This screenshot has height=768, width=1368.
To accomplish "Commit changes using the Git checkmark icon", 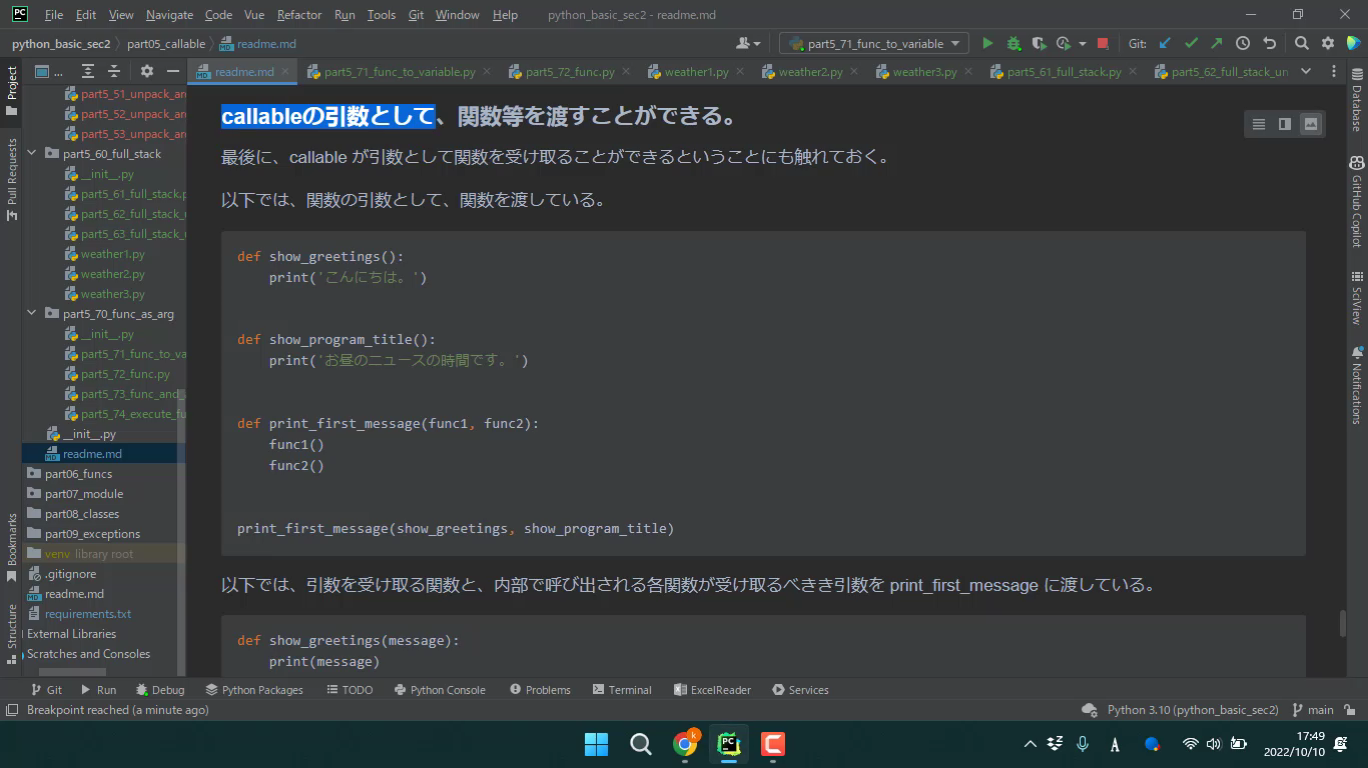I will pos(1190,43).
